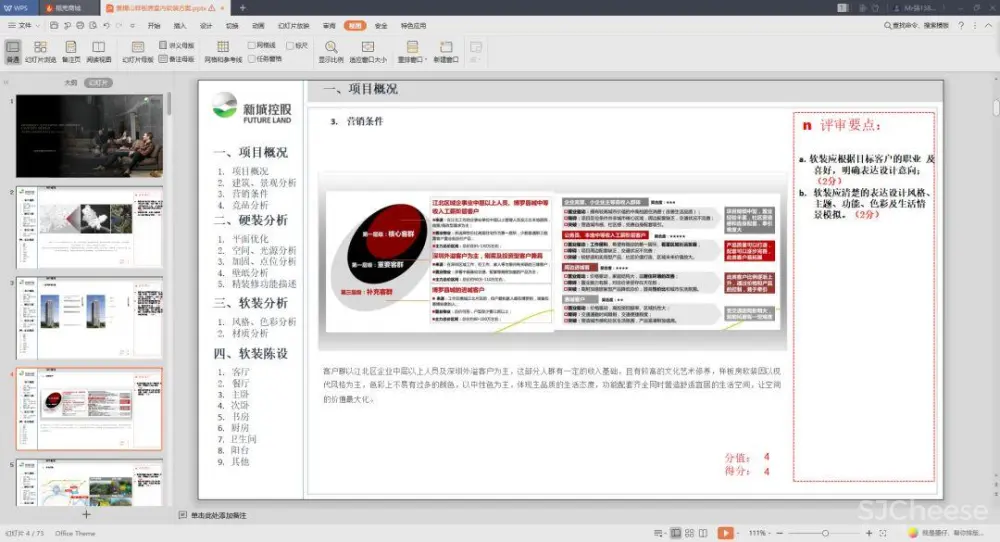Click 单击此处添加备注 notes area
1000x542 pixels.
coord(218,515)
